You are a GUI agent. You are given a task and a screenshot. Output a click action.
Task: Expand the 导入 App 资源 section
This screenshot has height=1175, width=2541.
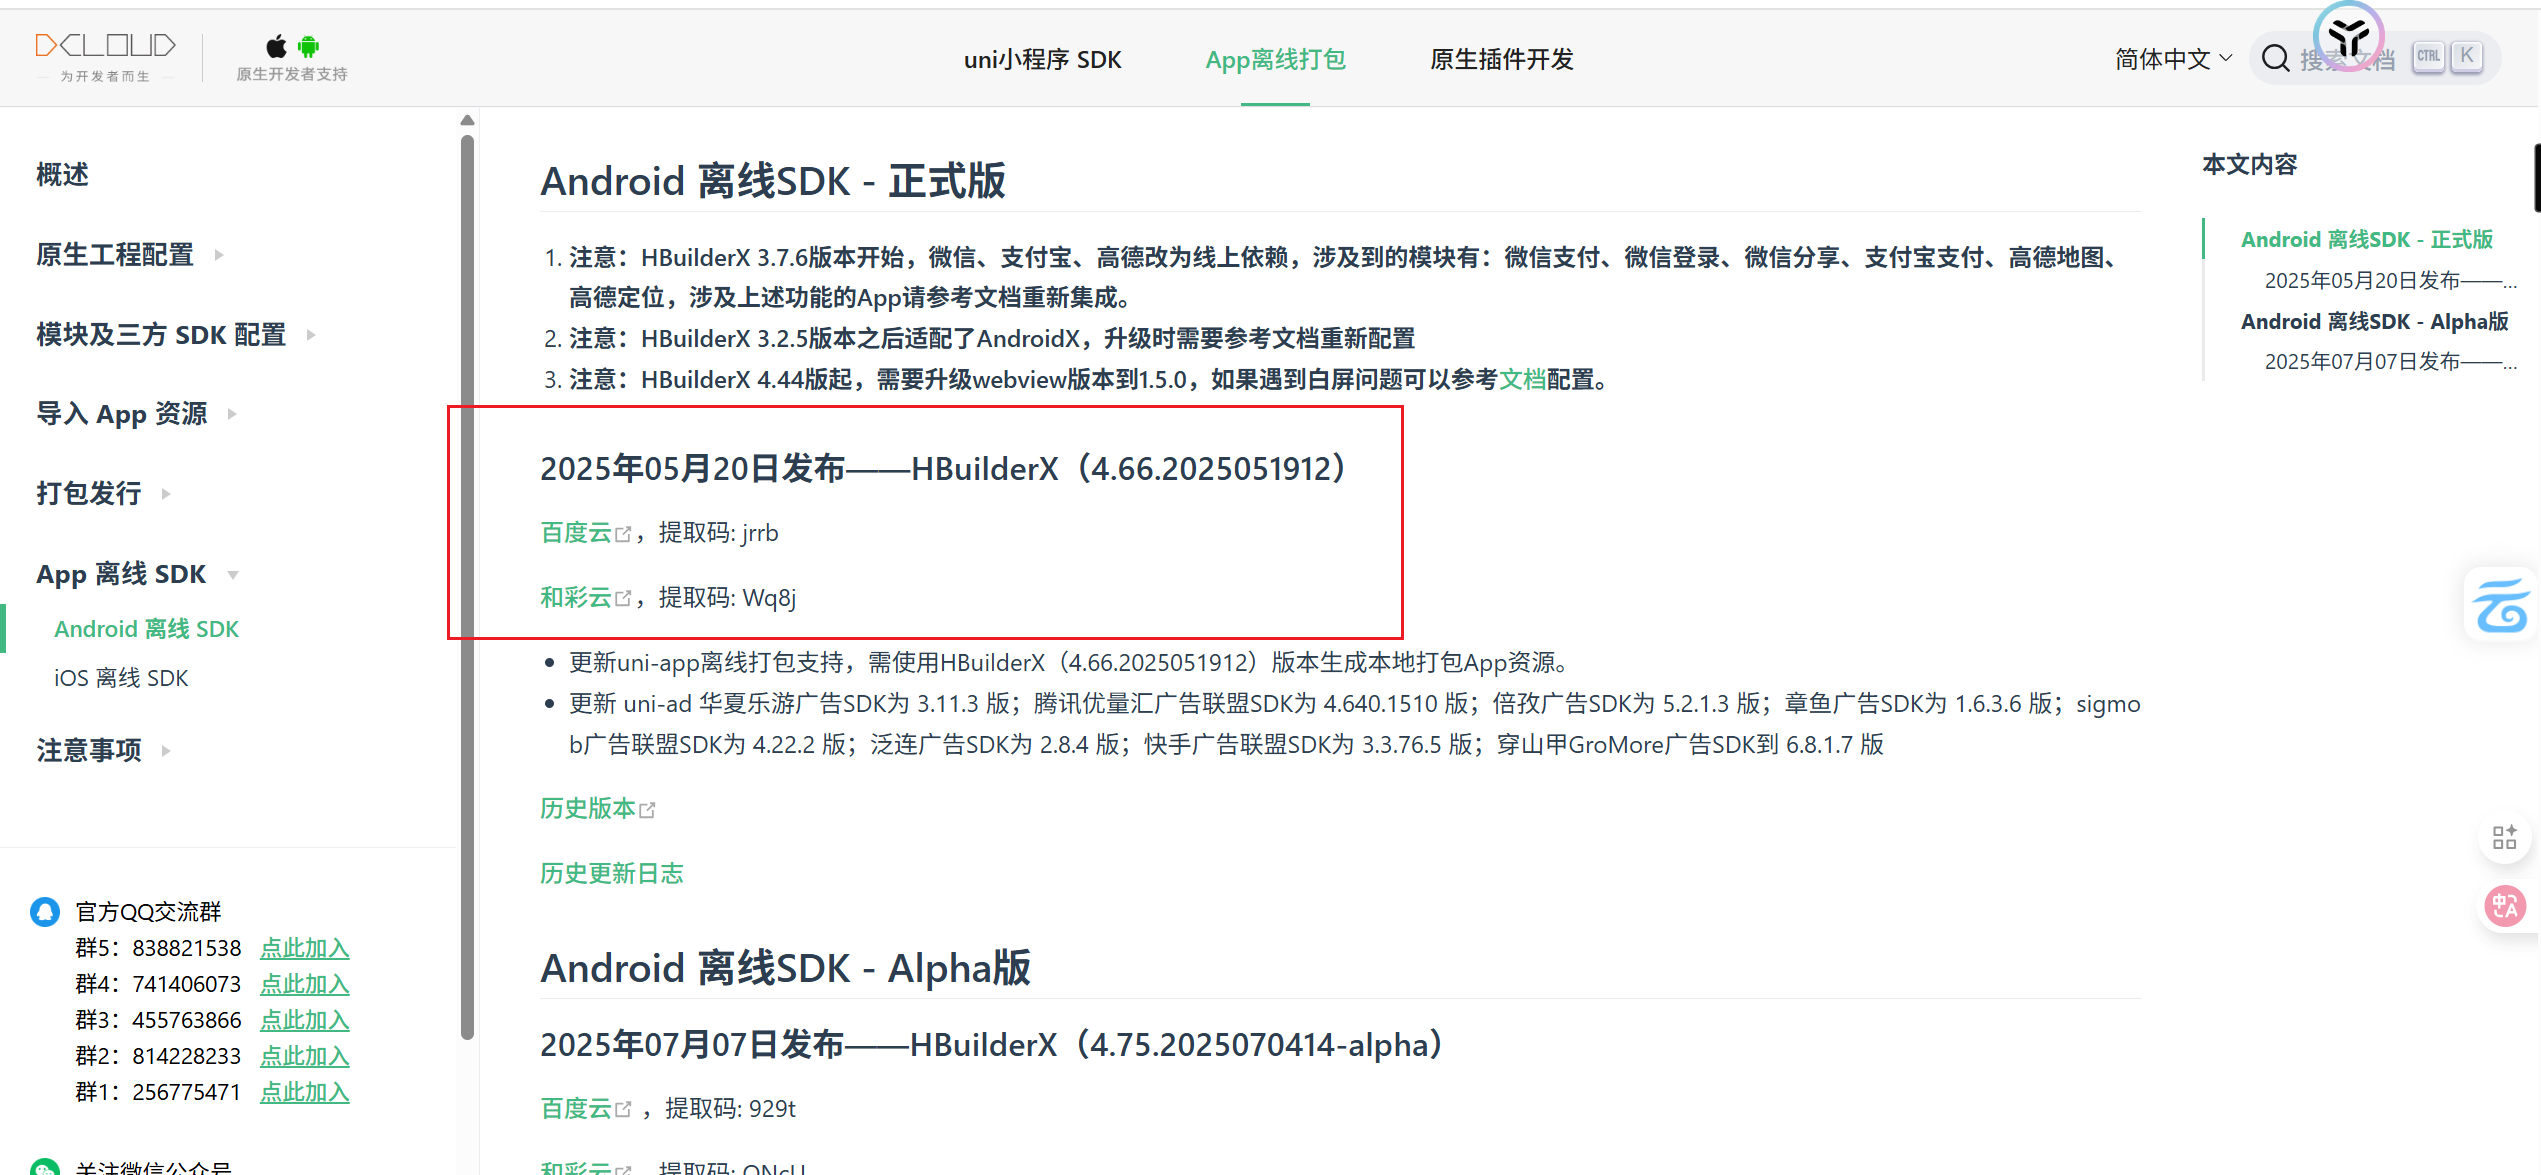tap(136, 413)
